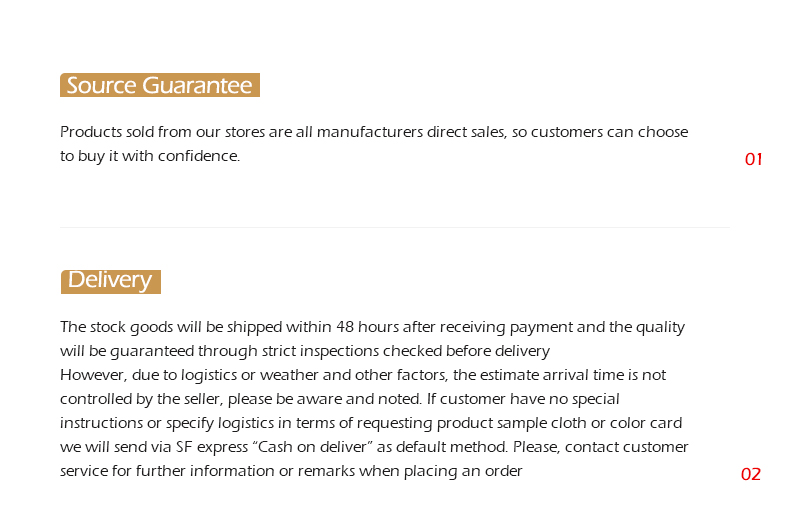Click the word 'manufacturers' in the first paragraph
The image size is (790, 519).
pos(370,132)
